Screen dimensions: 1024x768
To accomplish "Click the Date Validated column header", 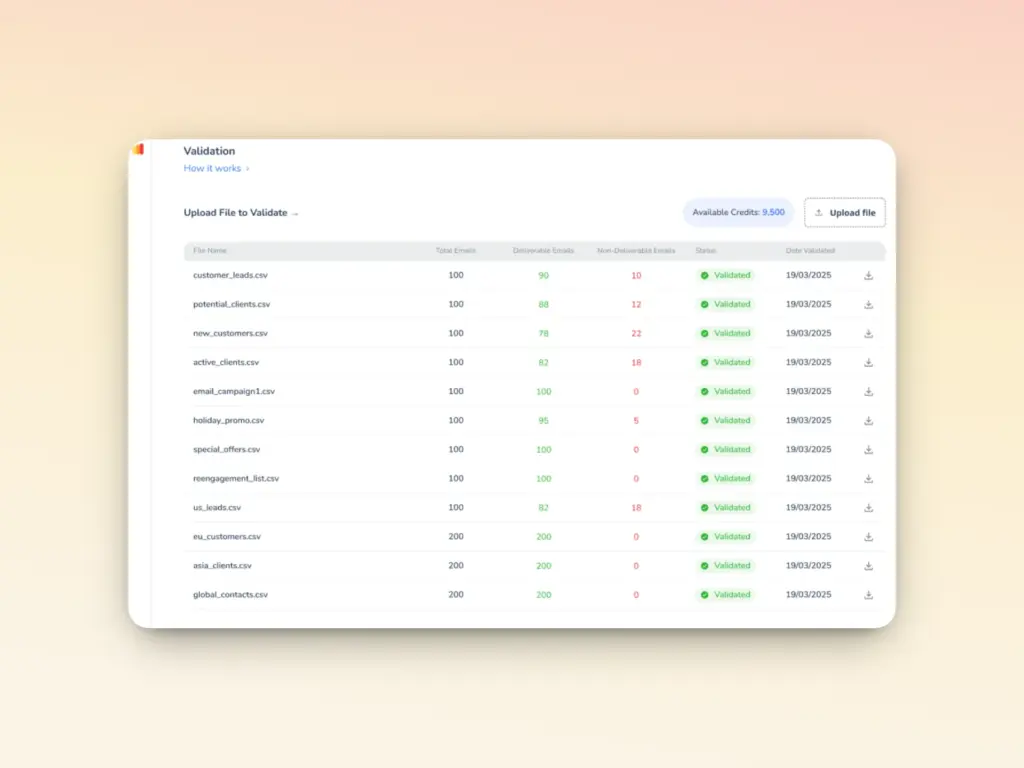I will 810,251.
